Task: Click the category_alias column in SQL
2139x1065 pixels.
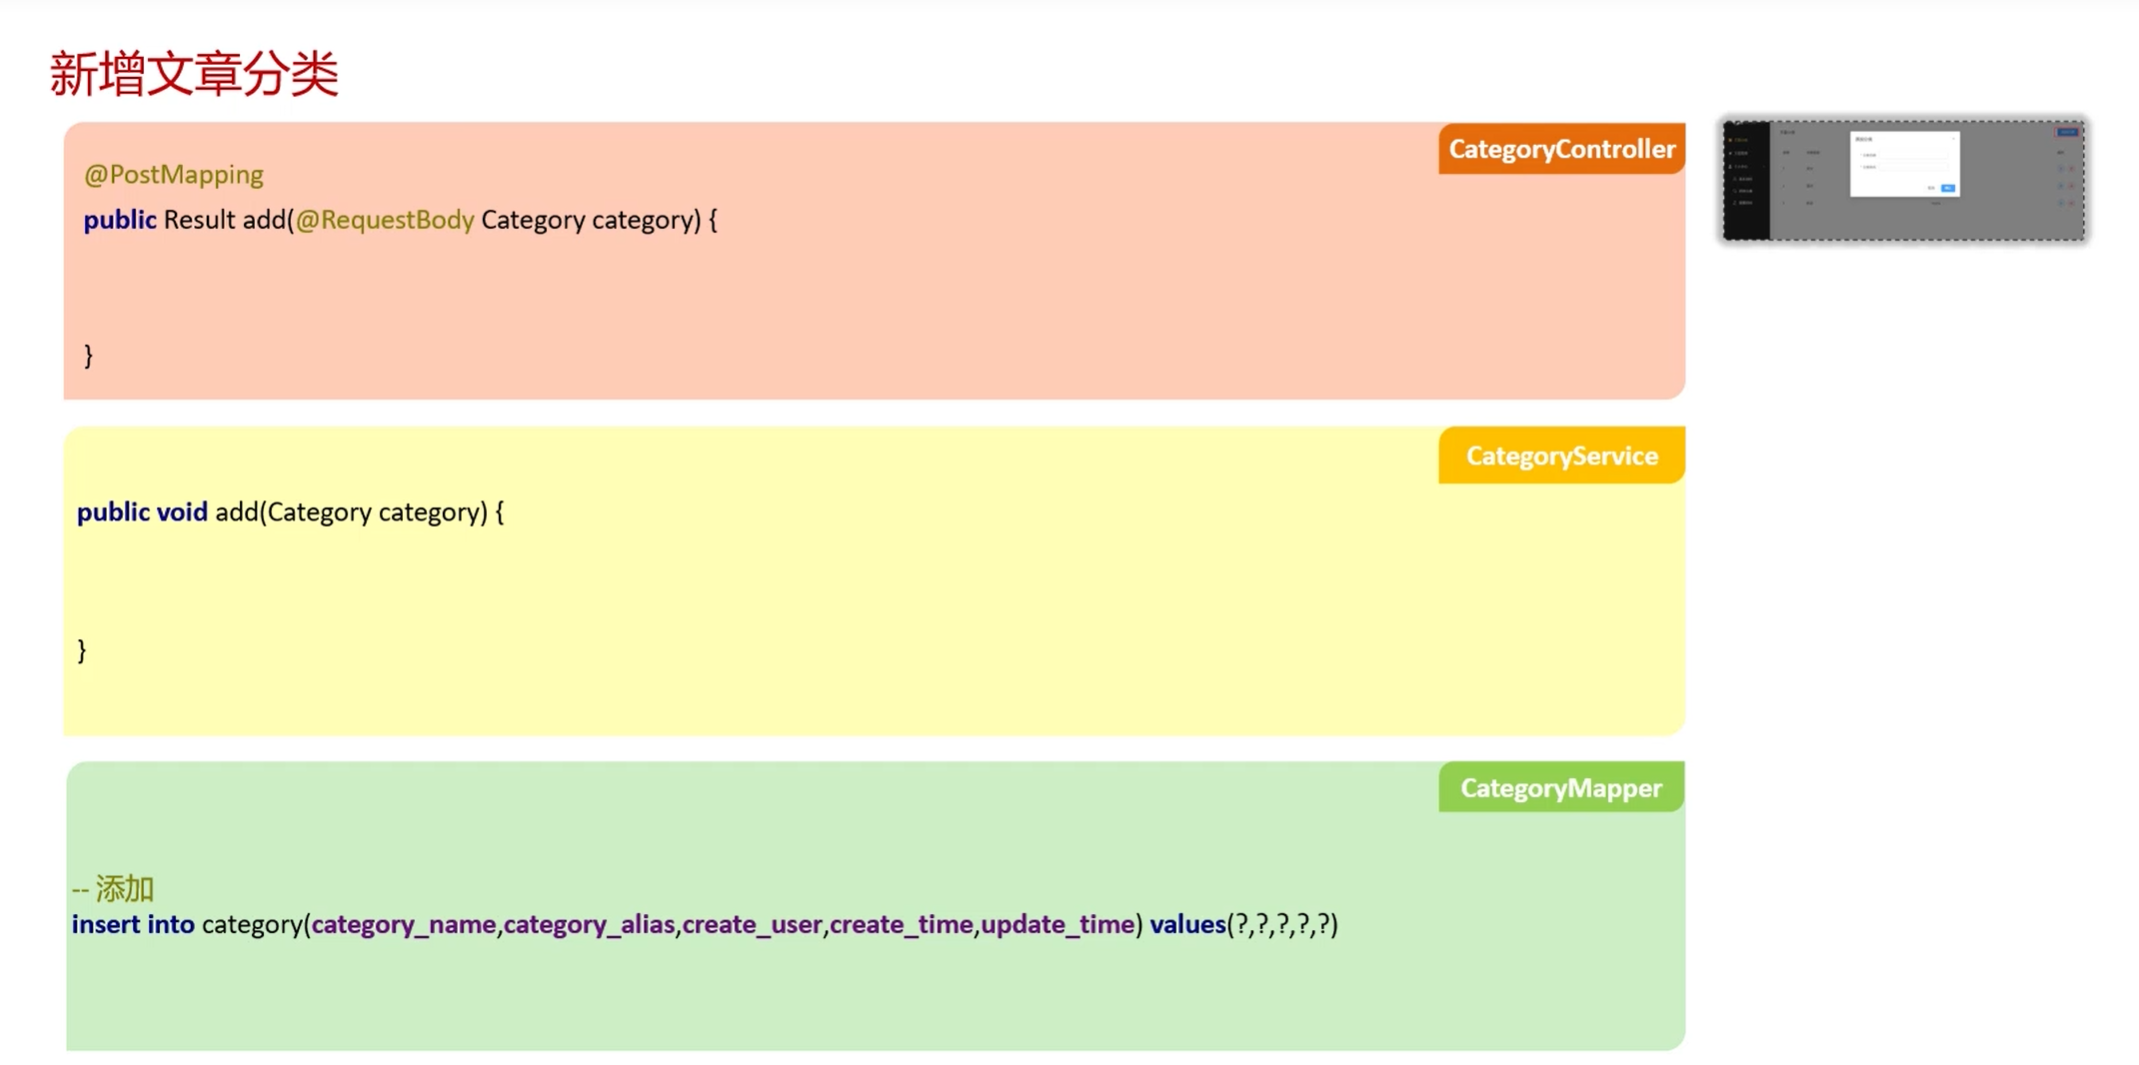Action: [589, 925]
